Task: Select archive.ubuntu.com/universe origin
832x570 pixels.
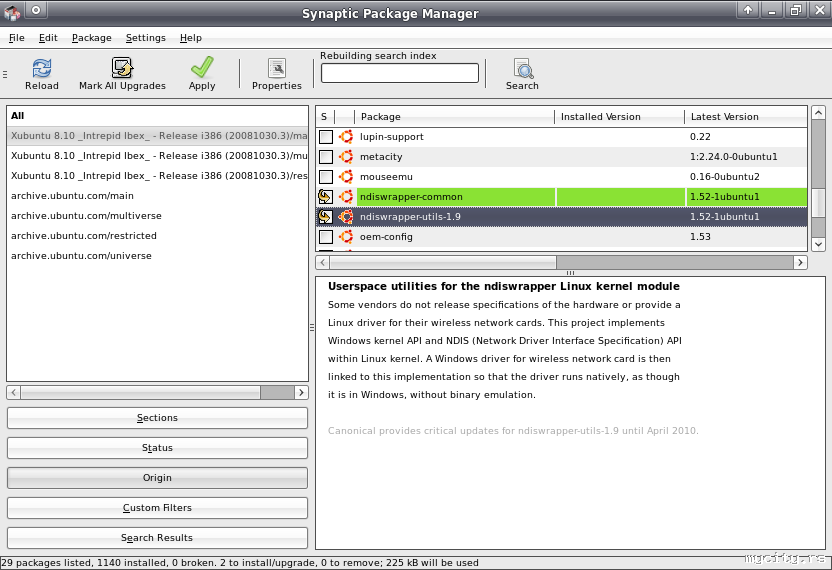Action: coord(157,256)
